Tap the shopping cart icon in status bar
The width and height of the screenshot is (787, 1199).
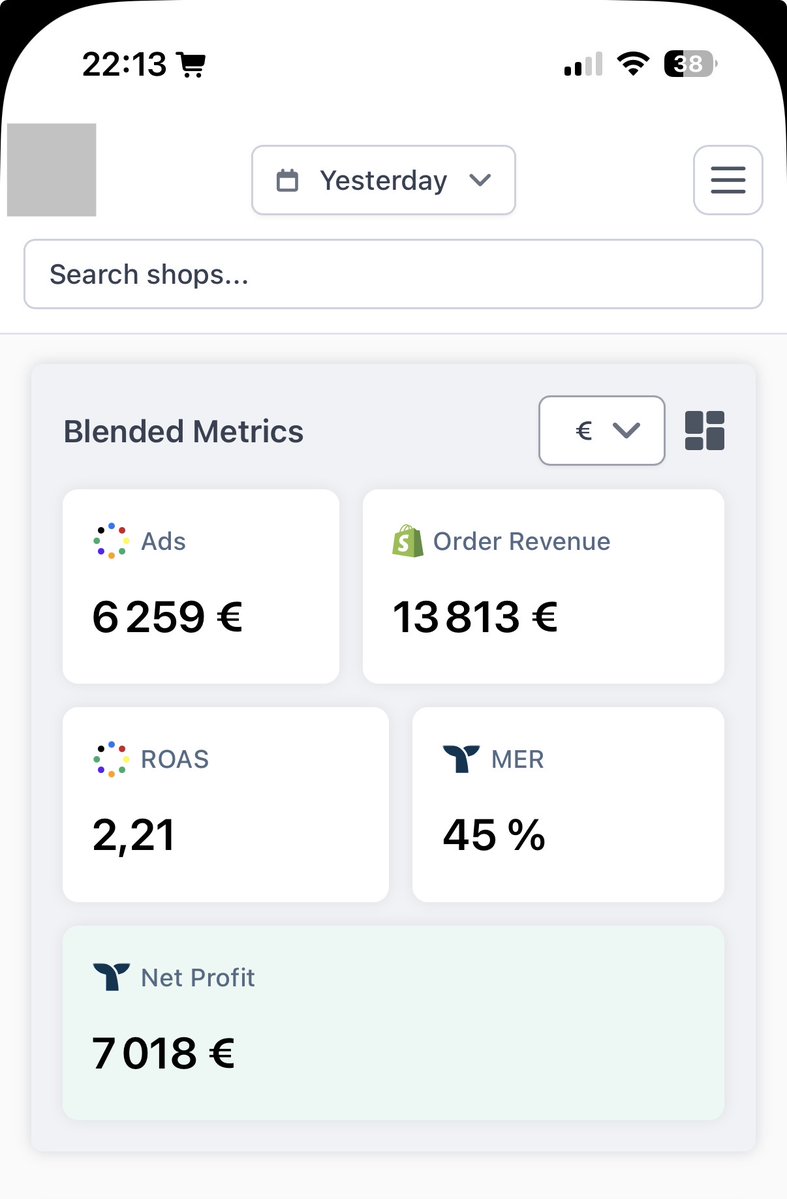click(x=191, y=65)
